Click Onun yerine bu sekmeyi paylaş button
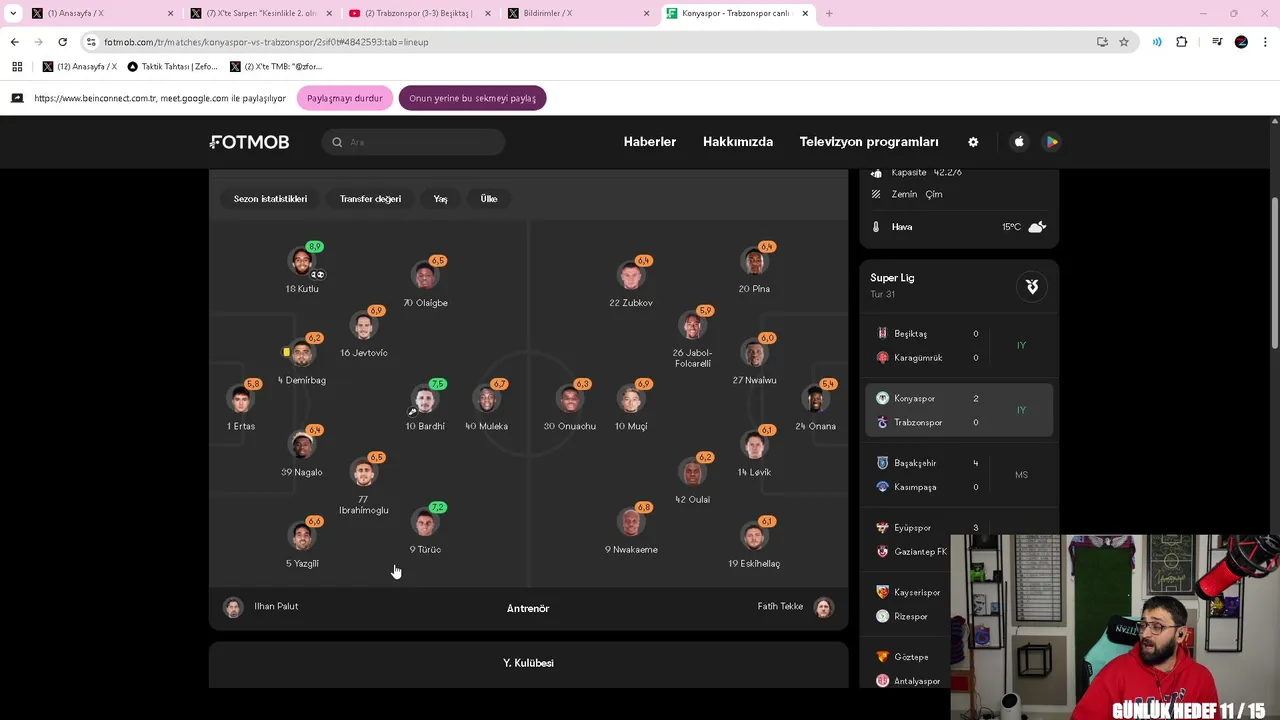 click(x=472, y=98)
